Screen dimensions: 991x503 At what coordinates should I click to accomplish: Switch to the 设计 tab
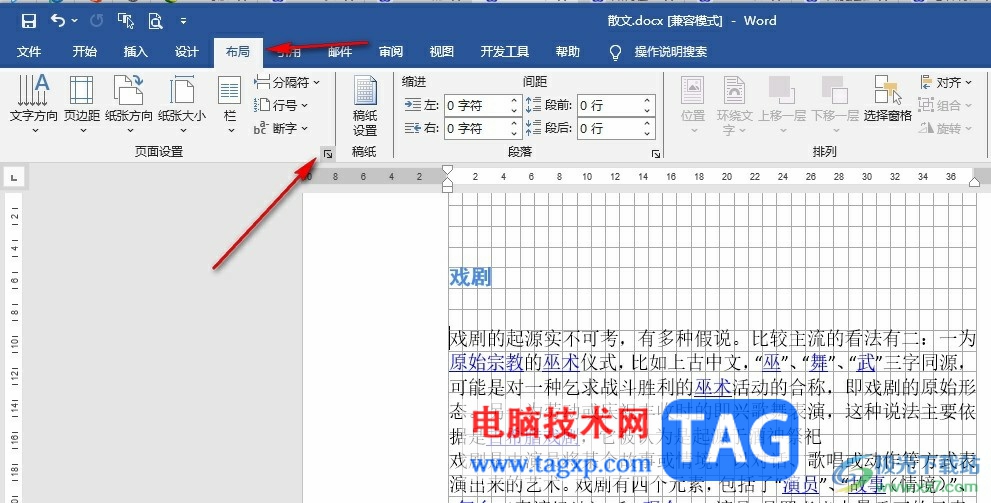coord(186,52)
